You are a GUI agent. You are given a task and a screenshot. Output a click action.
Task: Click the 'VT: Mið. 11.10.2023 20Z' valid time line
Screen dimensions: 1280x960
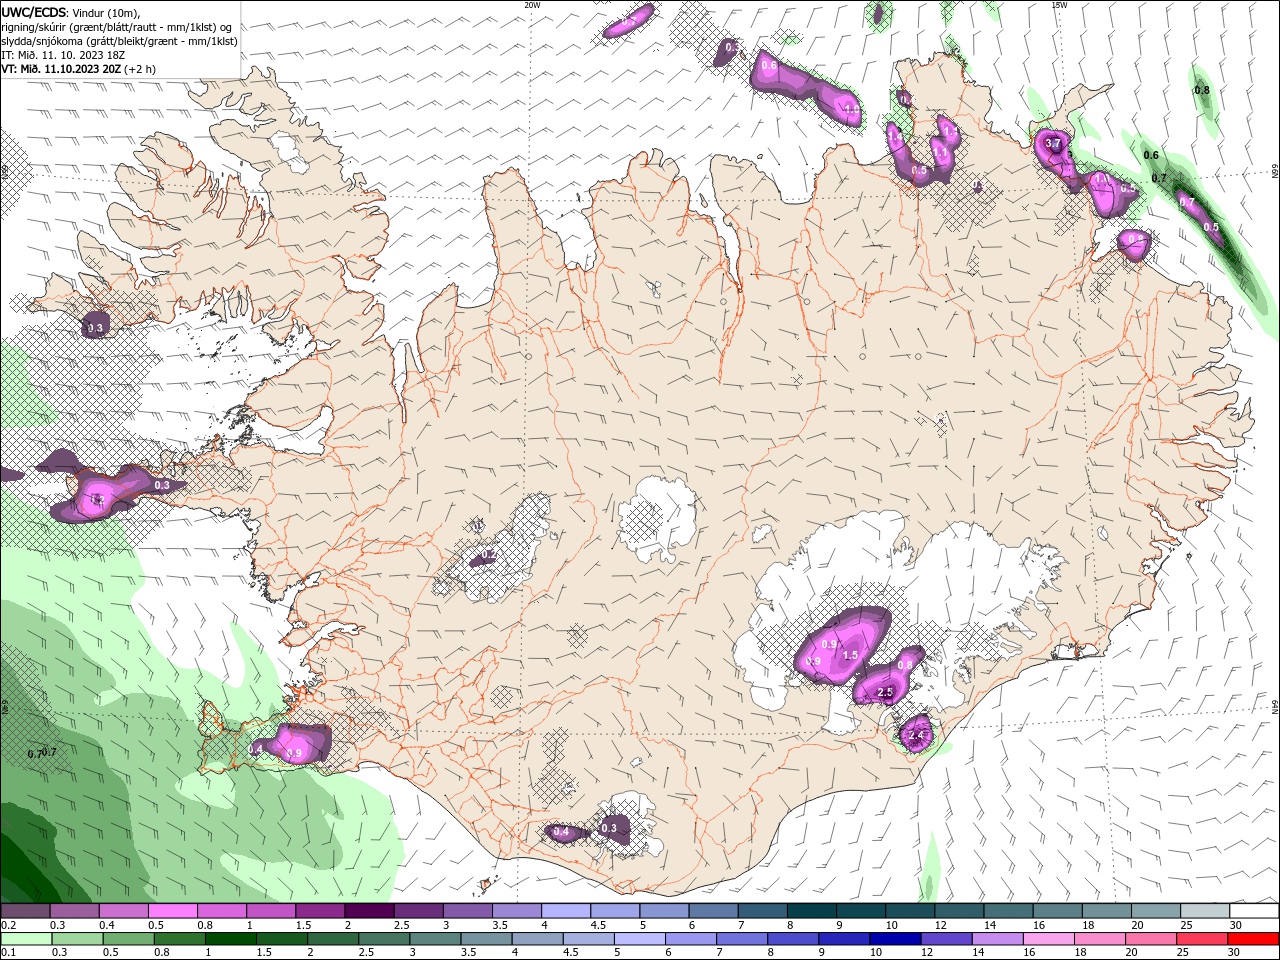coord(78,69)
